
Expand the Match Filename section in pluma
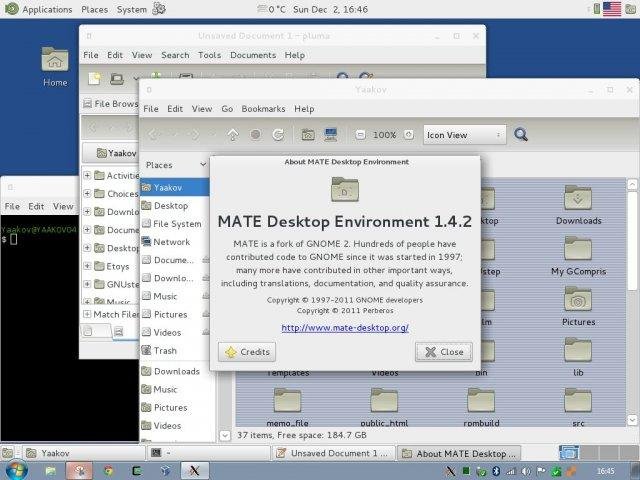(x=87, y=314)
